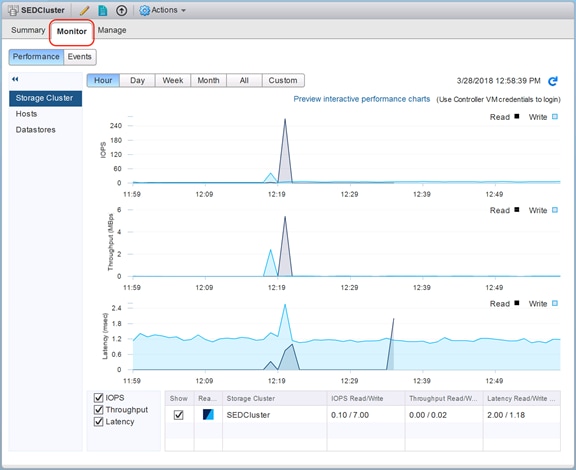Click the pencil edit icon in toolbar

pos(84,10)
